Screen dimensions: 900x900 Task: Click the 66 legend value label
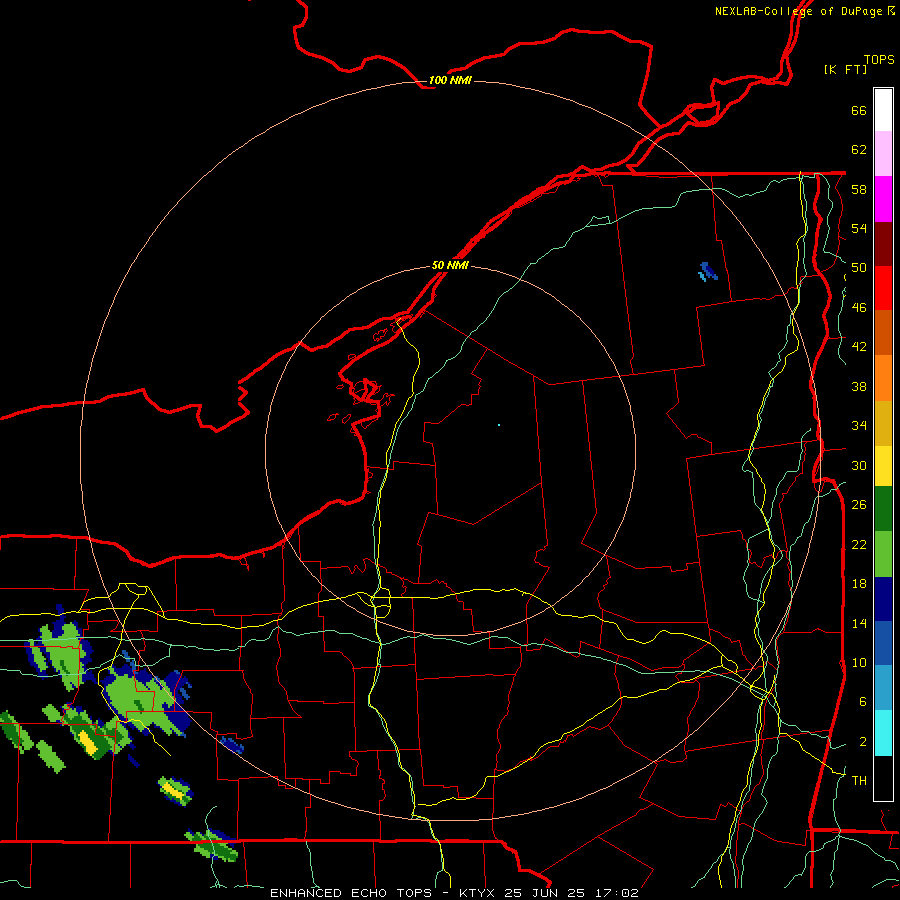pyautogui.click(x=859, y=111)
